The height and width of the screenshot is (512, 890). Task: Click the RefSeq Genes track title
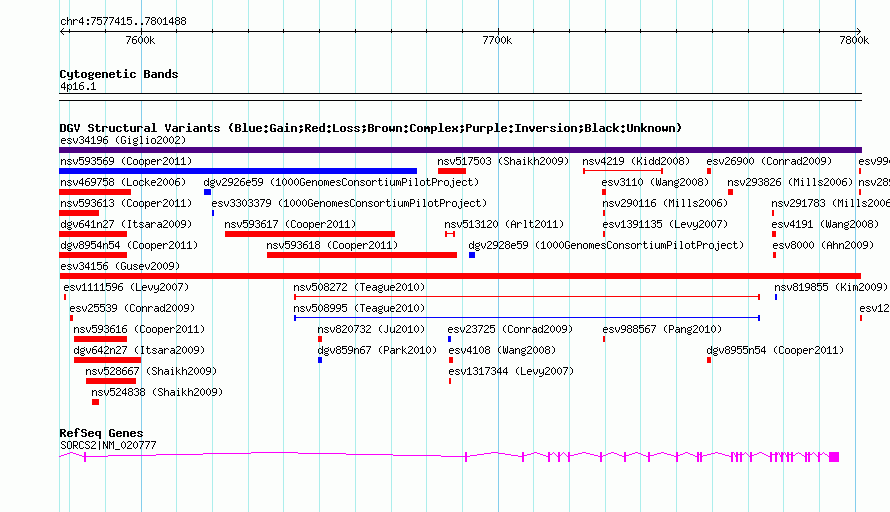101,433
